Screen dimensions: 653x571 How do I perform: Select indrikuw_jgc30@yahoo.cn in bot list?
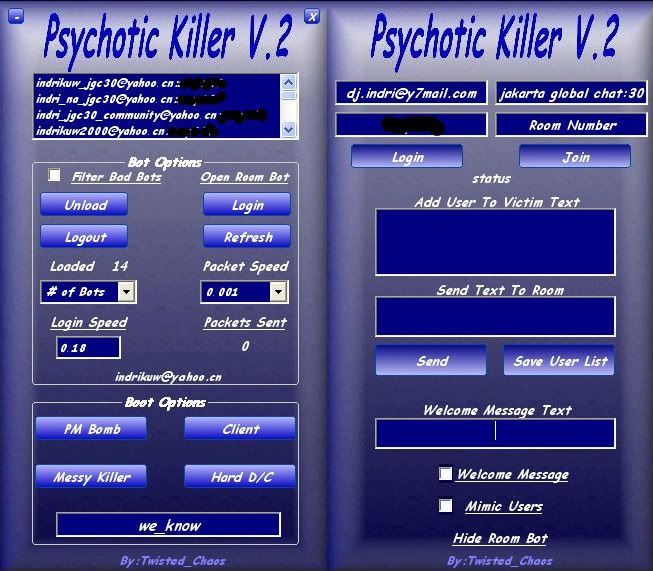[156, 83]
